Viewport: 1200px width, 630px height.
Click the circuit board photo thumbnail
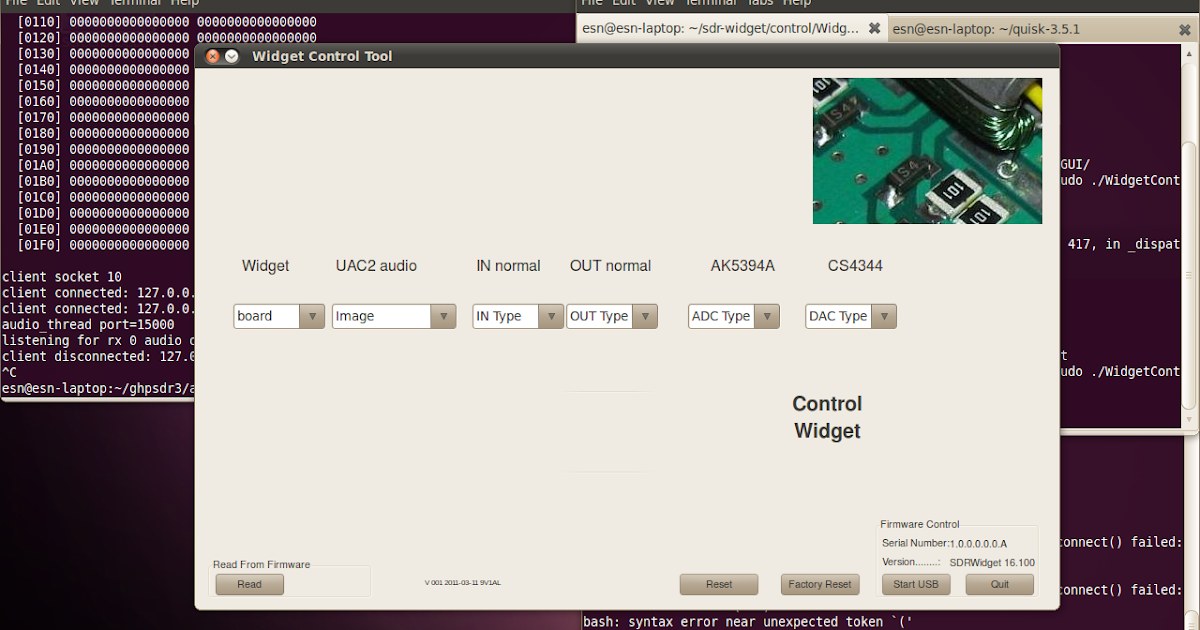(926, 150)
